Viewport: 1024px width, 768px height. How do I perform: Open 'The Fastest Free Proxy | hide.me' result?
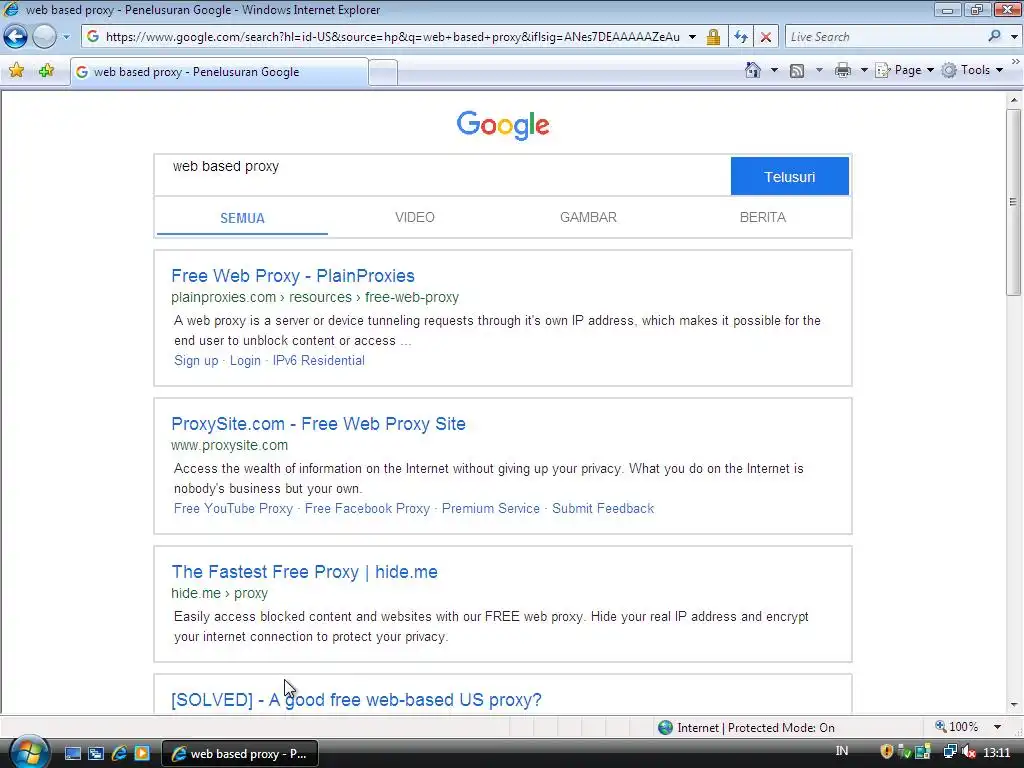(x=304, y=572)
